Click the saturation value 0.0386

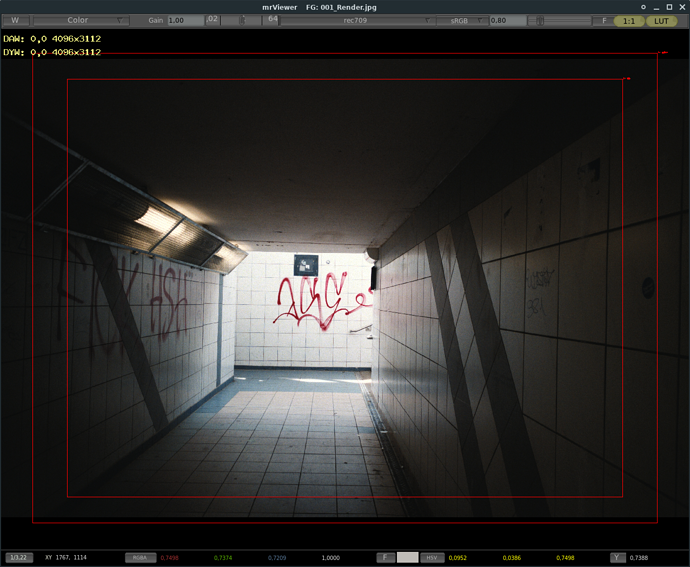point(512,558)
